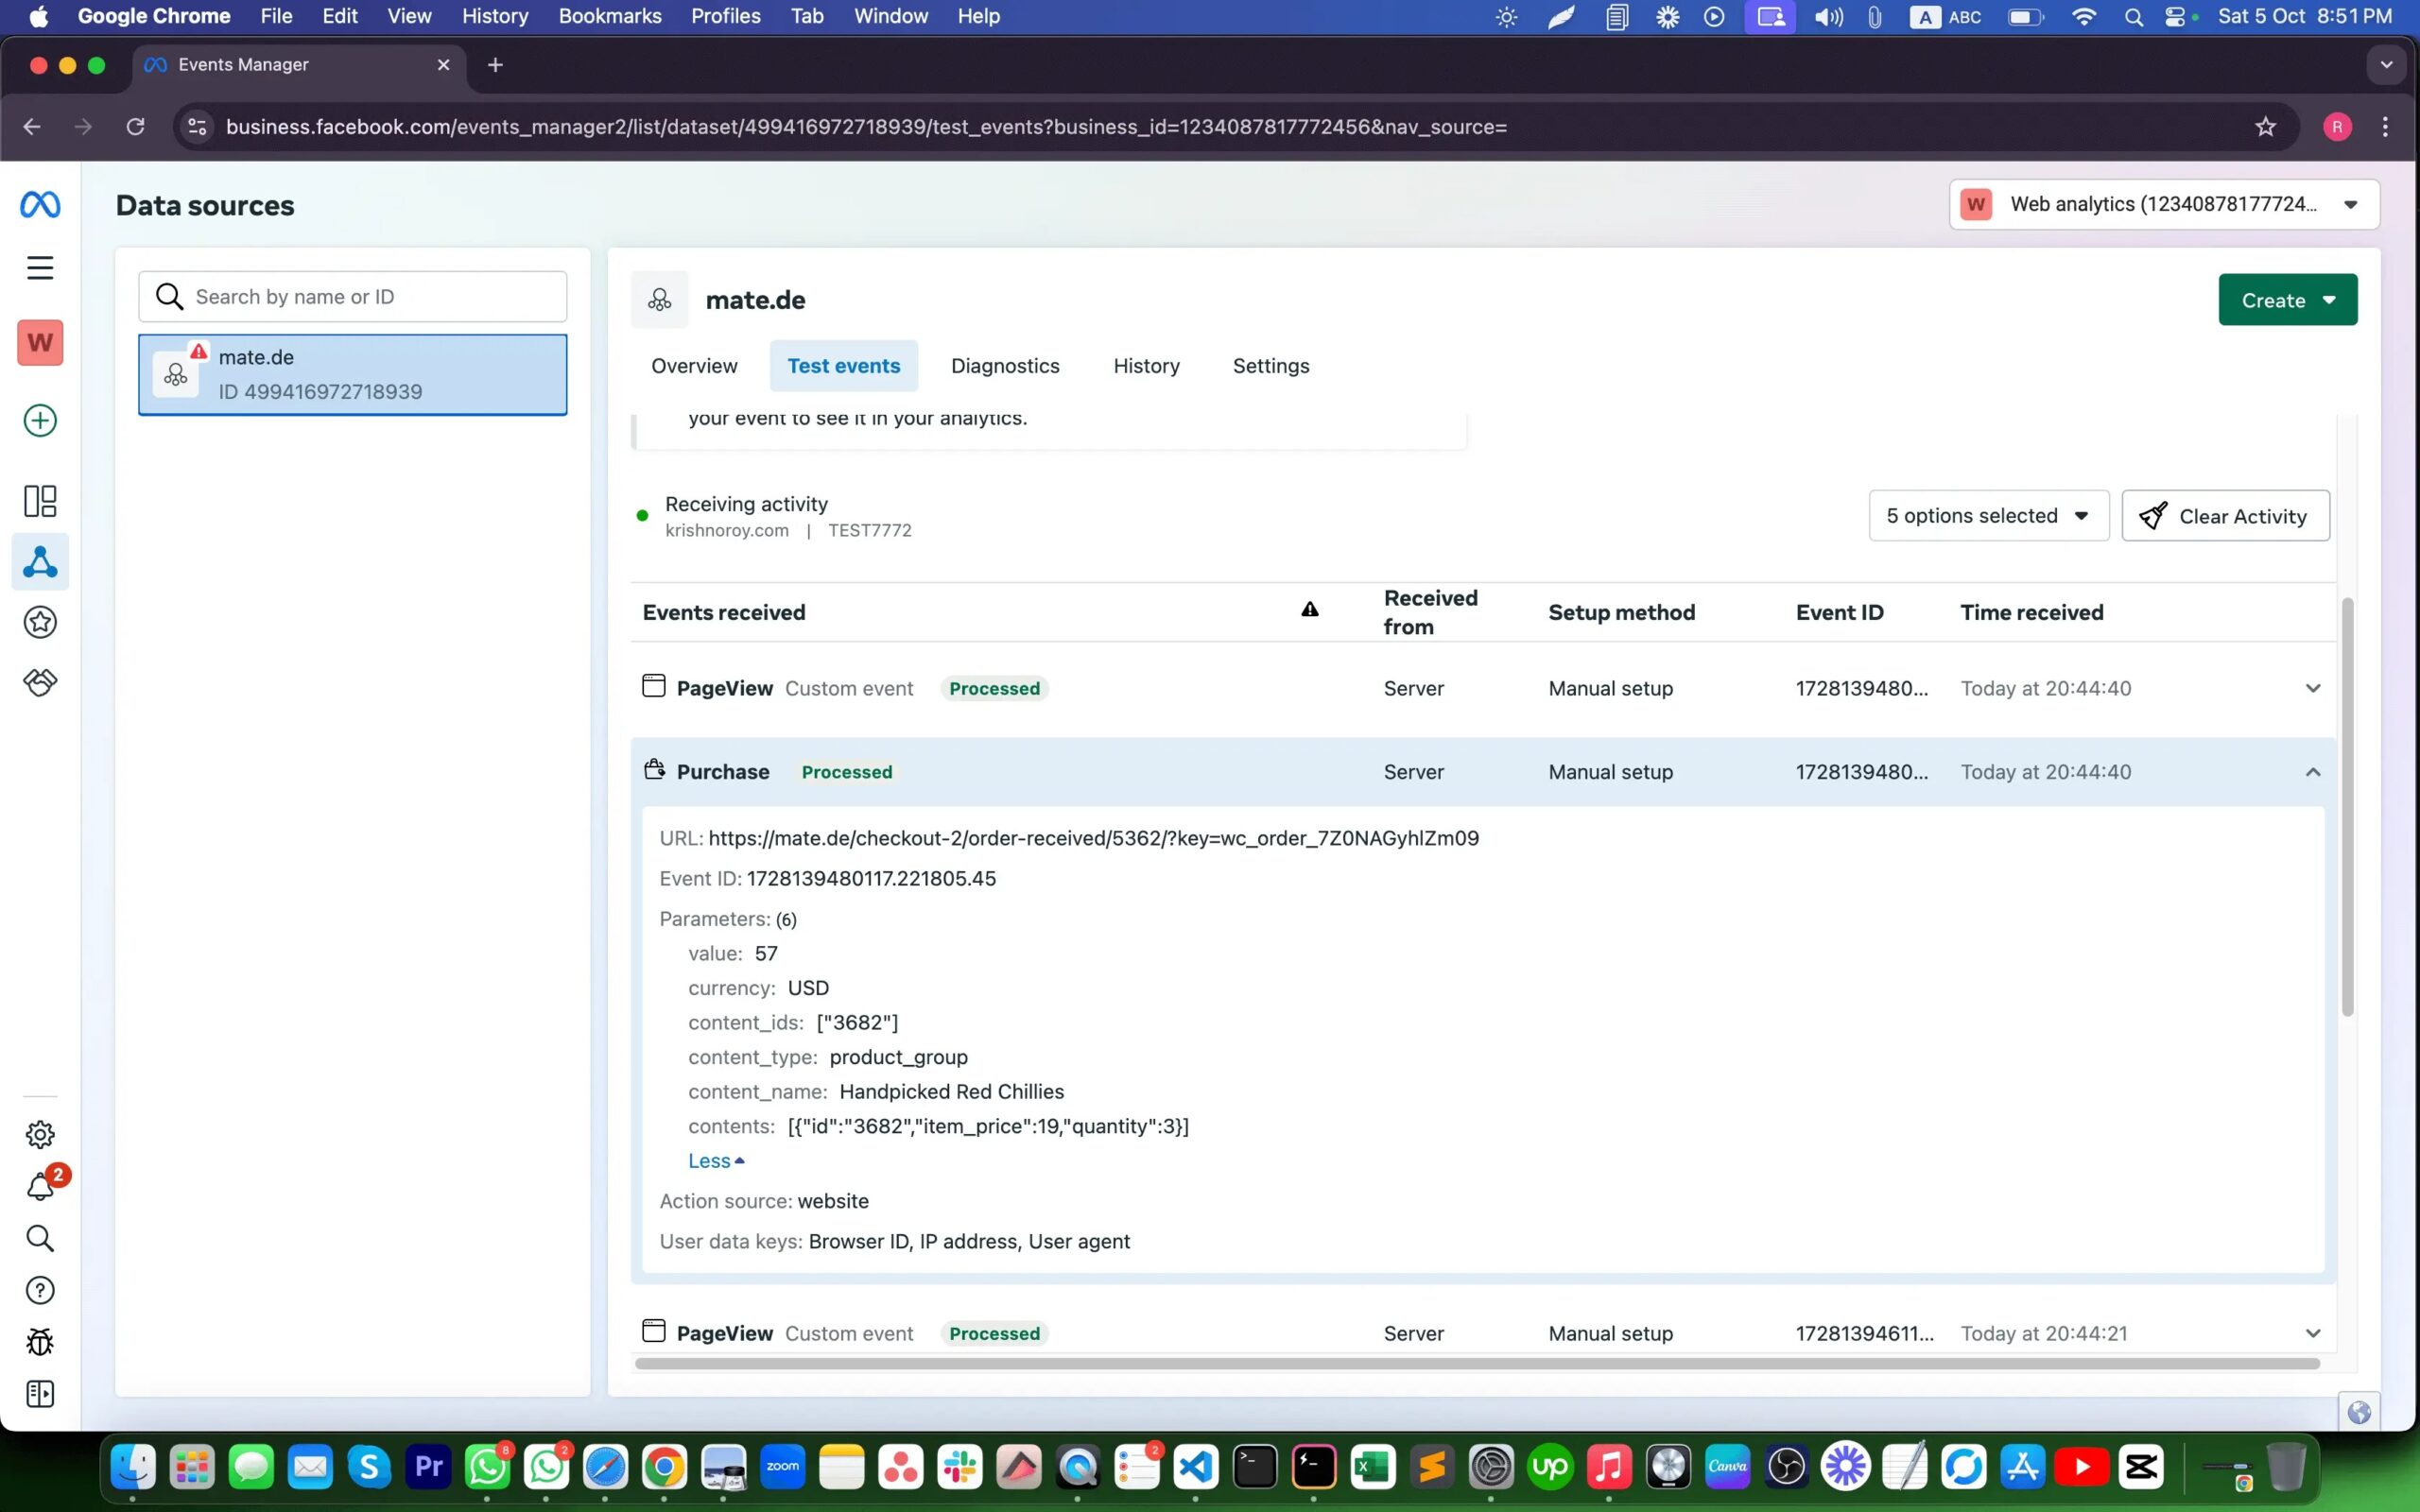Image resolution: width=2420 pixels, height=1512 pixels.
Task: Click the magnifier search icon in sidebar
Action: [40, 1239]
